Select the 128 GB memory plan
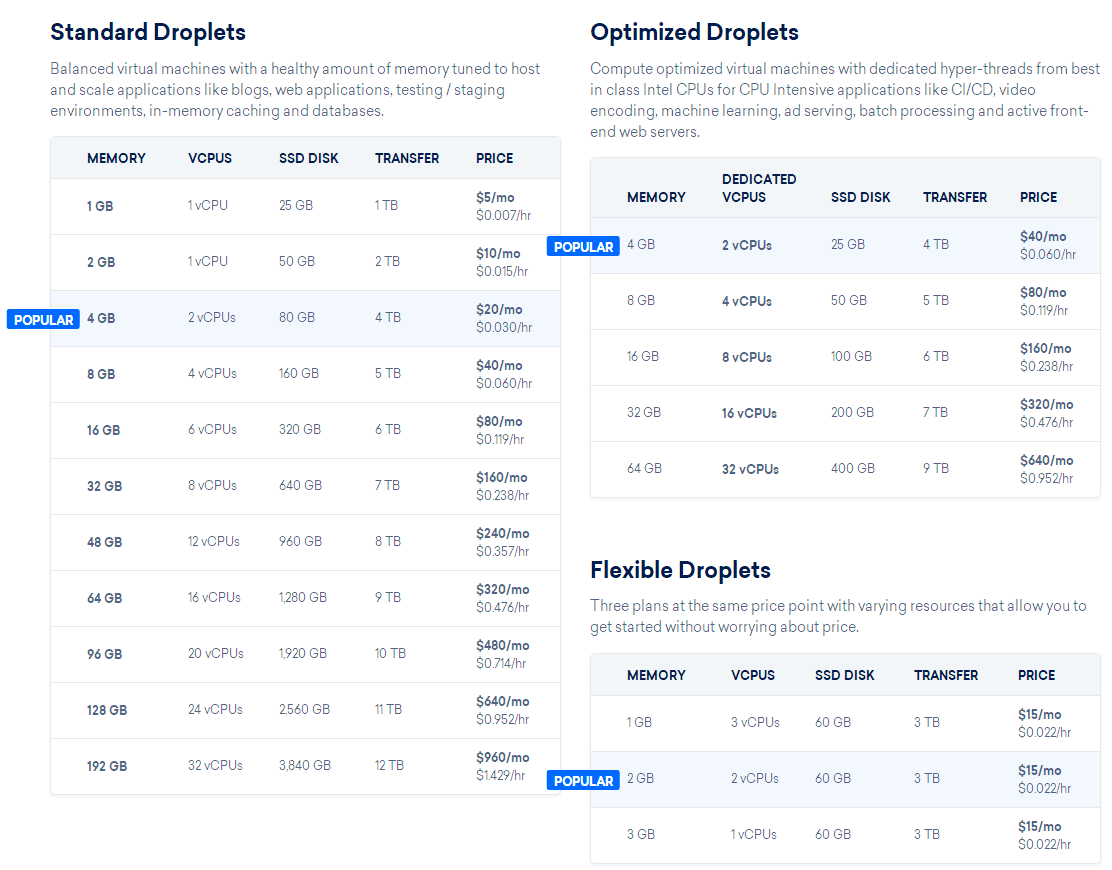The width and height of the screenshot is (1112, 870). 106,710
